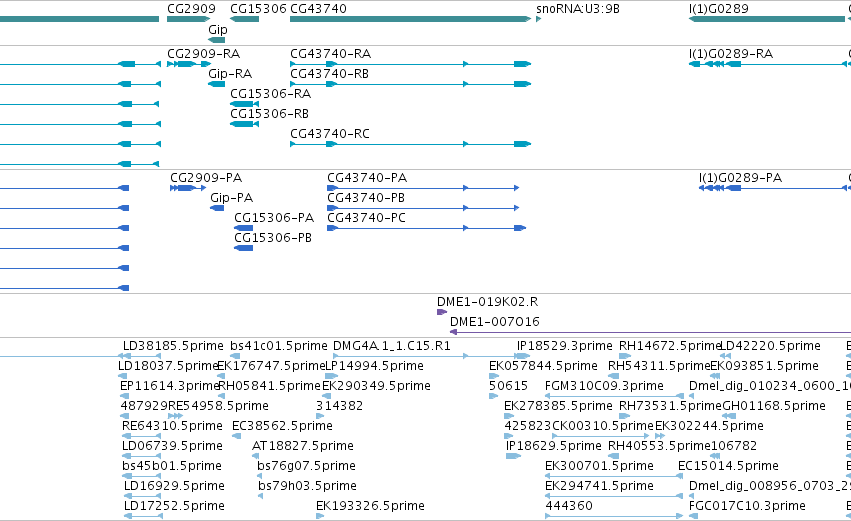Select transcript CG43740-RB
Viewport: 851px width, 521px height.
[x=410, y=84]
